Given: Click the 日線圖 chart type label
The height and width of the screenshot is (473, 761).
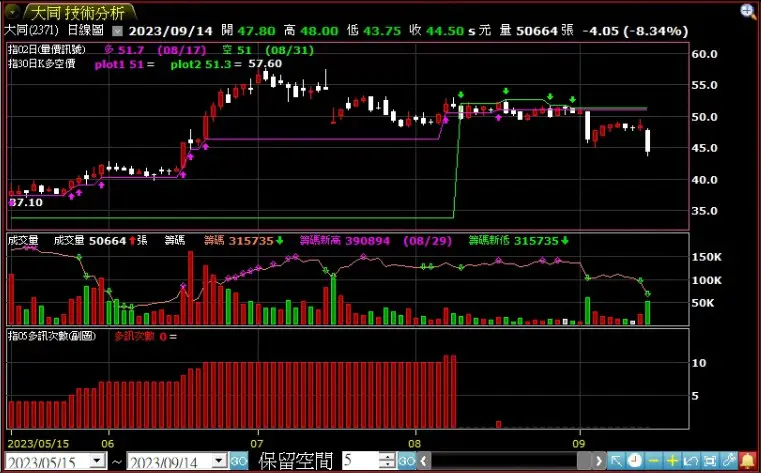Looking at the screenshot, I should click(x=85, y=31).
